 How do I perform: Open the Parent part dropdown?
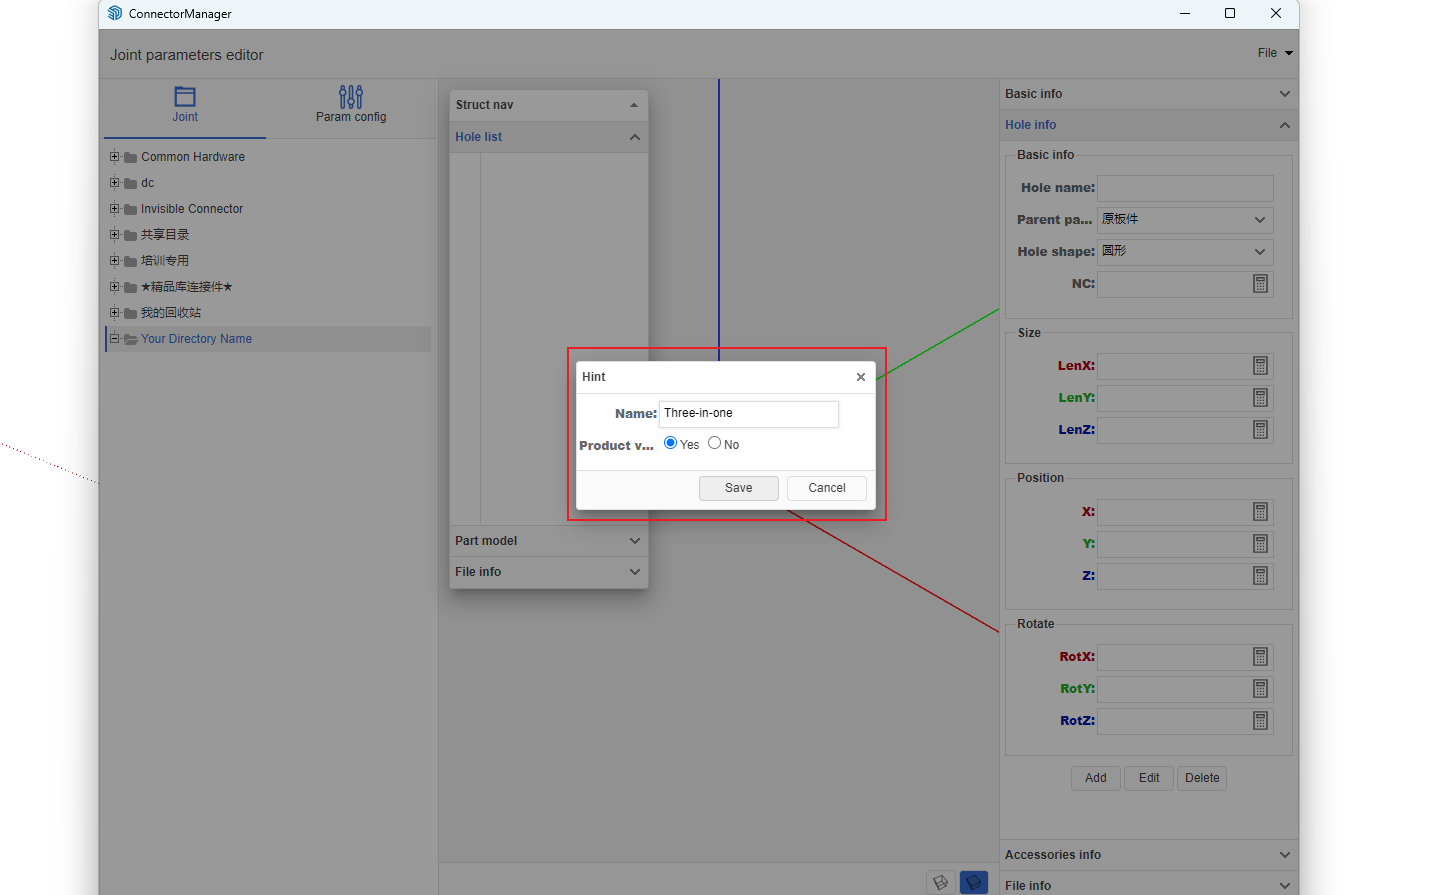click(1184, 220)
